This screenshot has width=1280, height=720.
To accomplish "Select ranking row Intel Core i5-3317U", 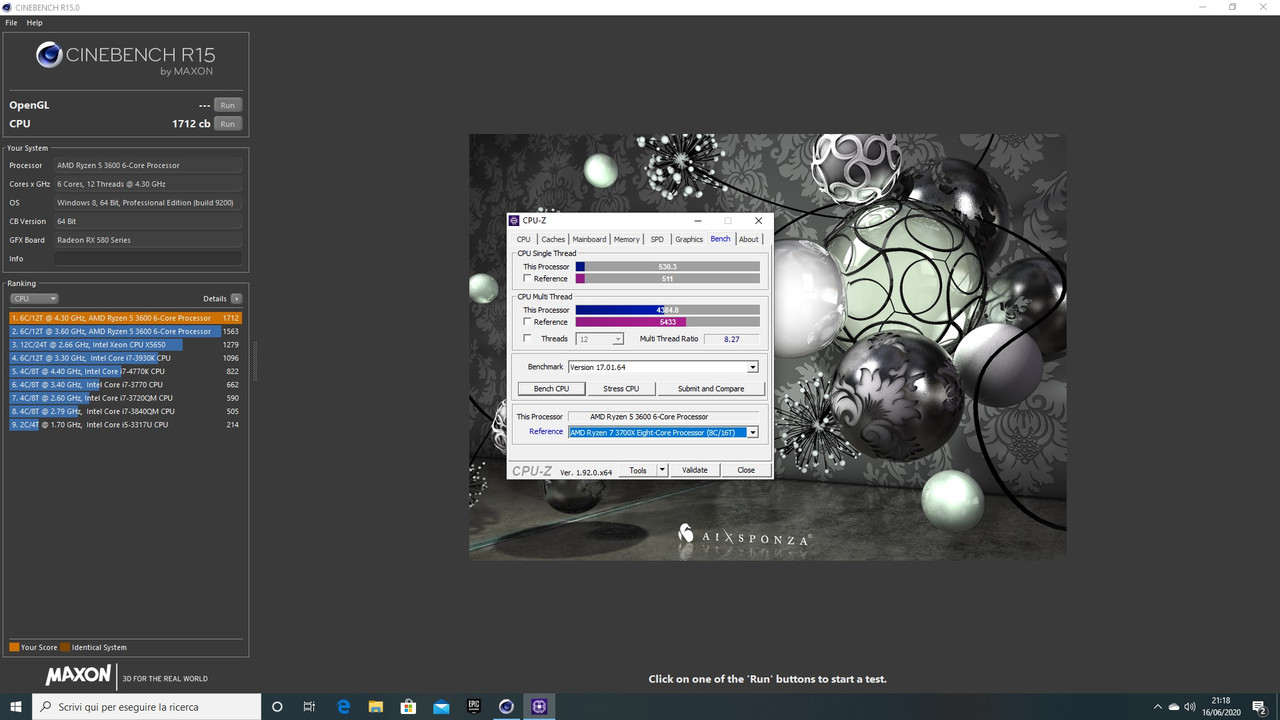I will (x=126, y=425).
